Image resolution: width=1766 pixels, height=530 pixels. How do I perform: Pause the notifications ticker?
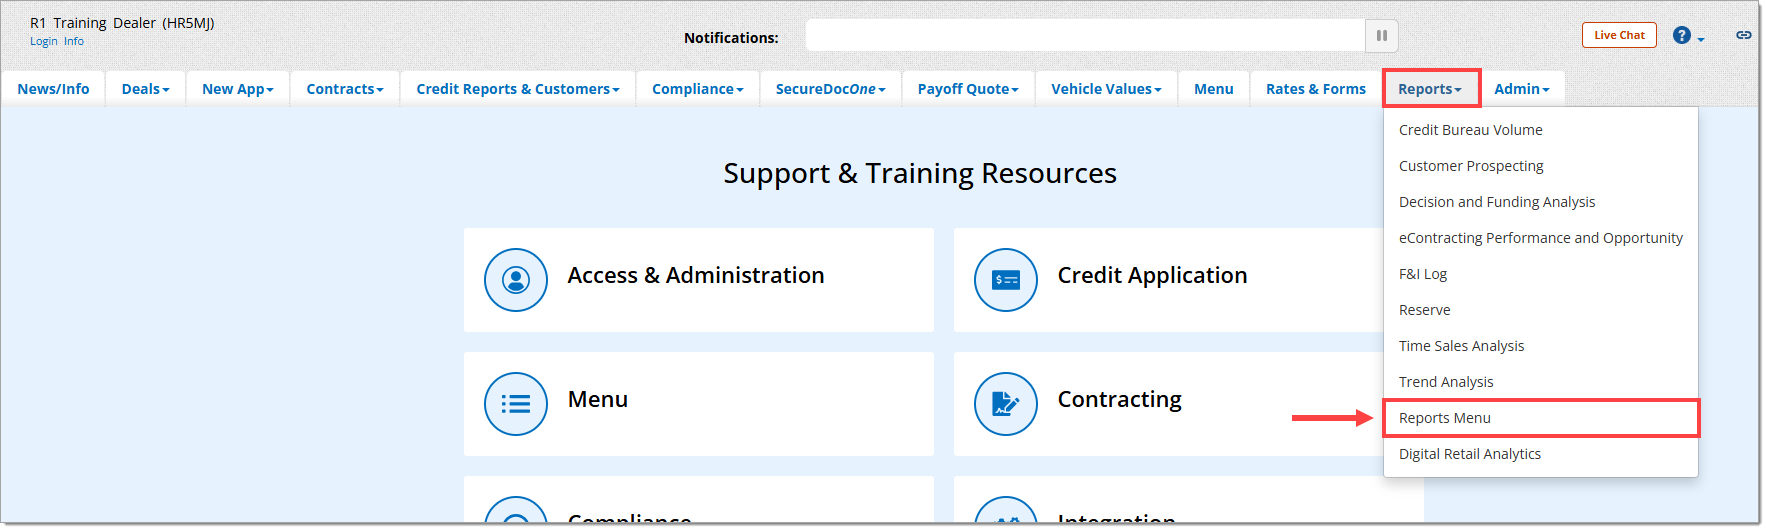[1381, 36]
